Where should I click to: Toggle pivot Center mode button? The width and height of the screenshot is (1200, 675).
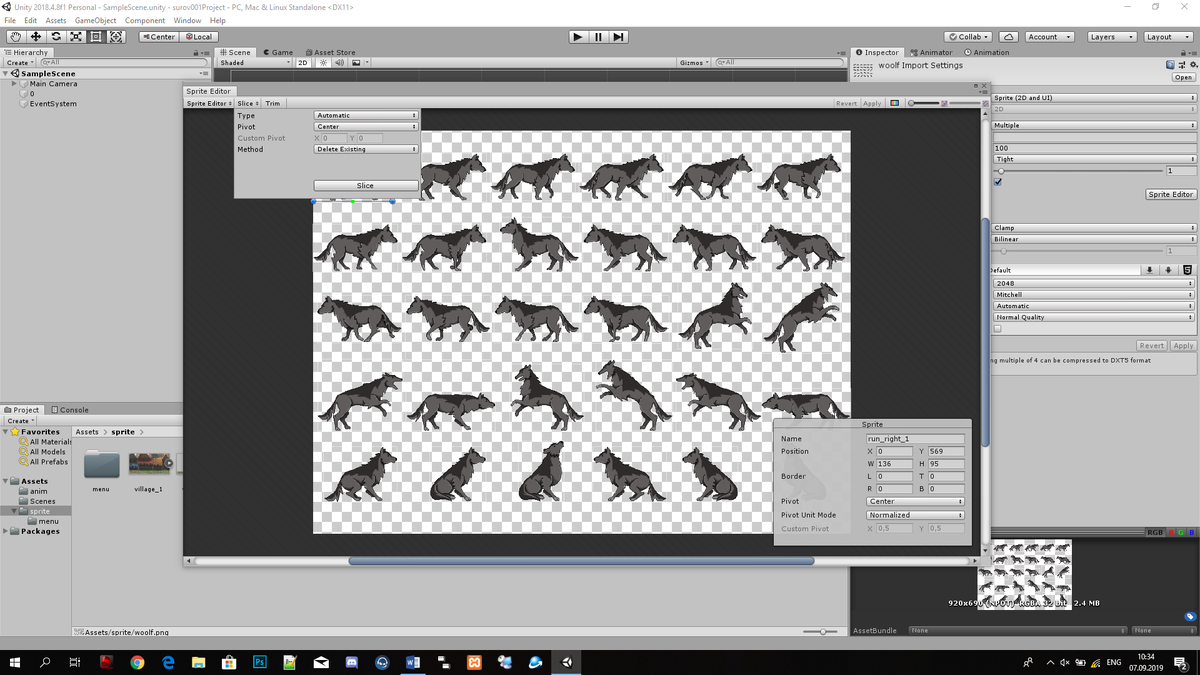[x=158, y=37]
